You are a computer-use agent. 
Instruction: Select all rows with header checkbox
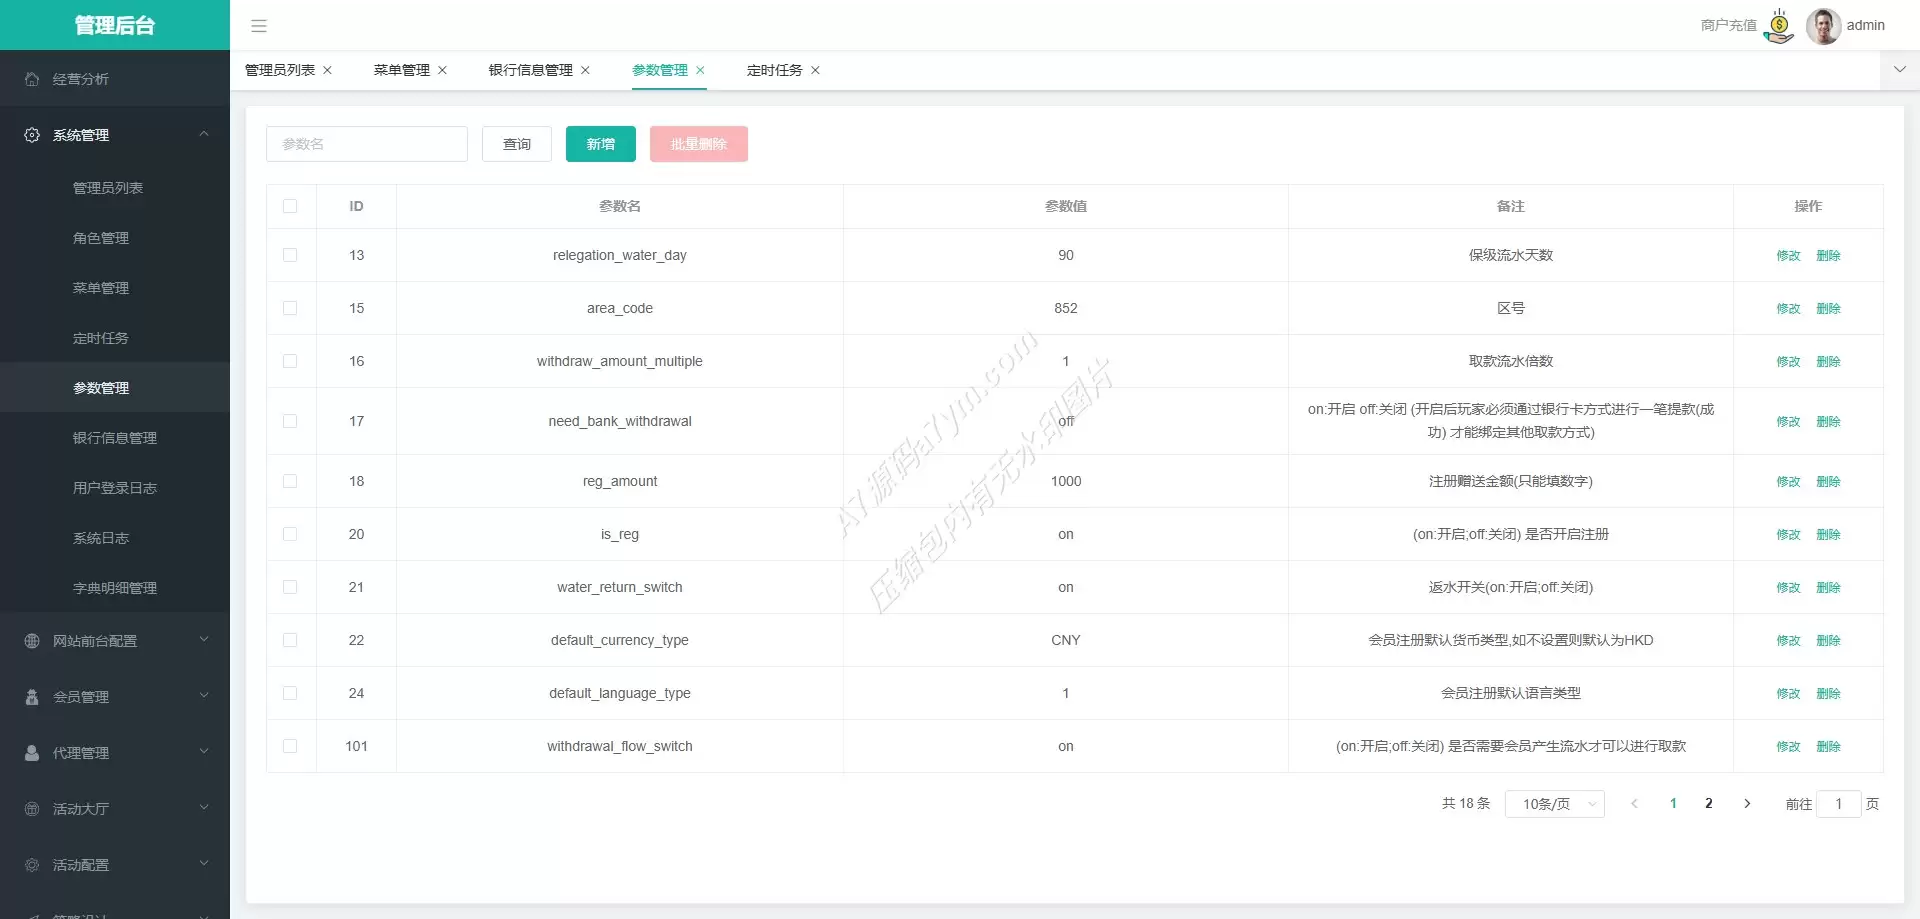pos(290,206)
